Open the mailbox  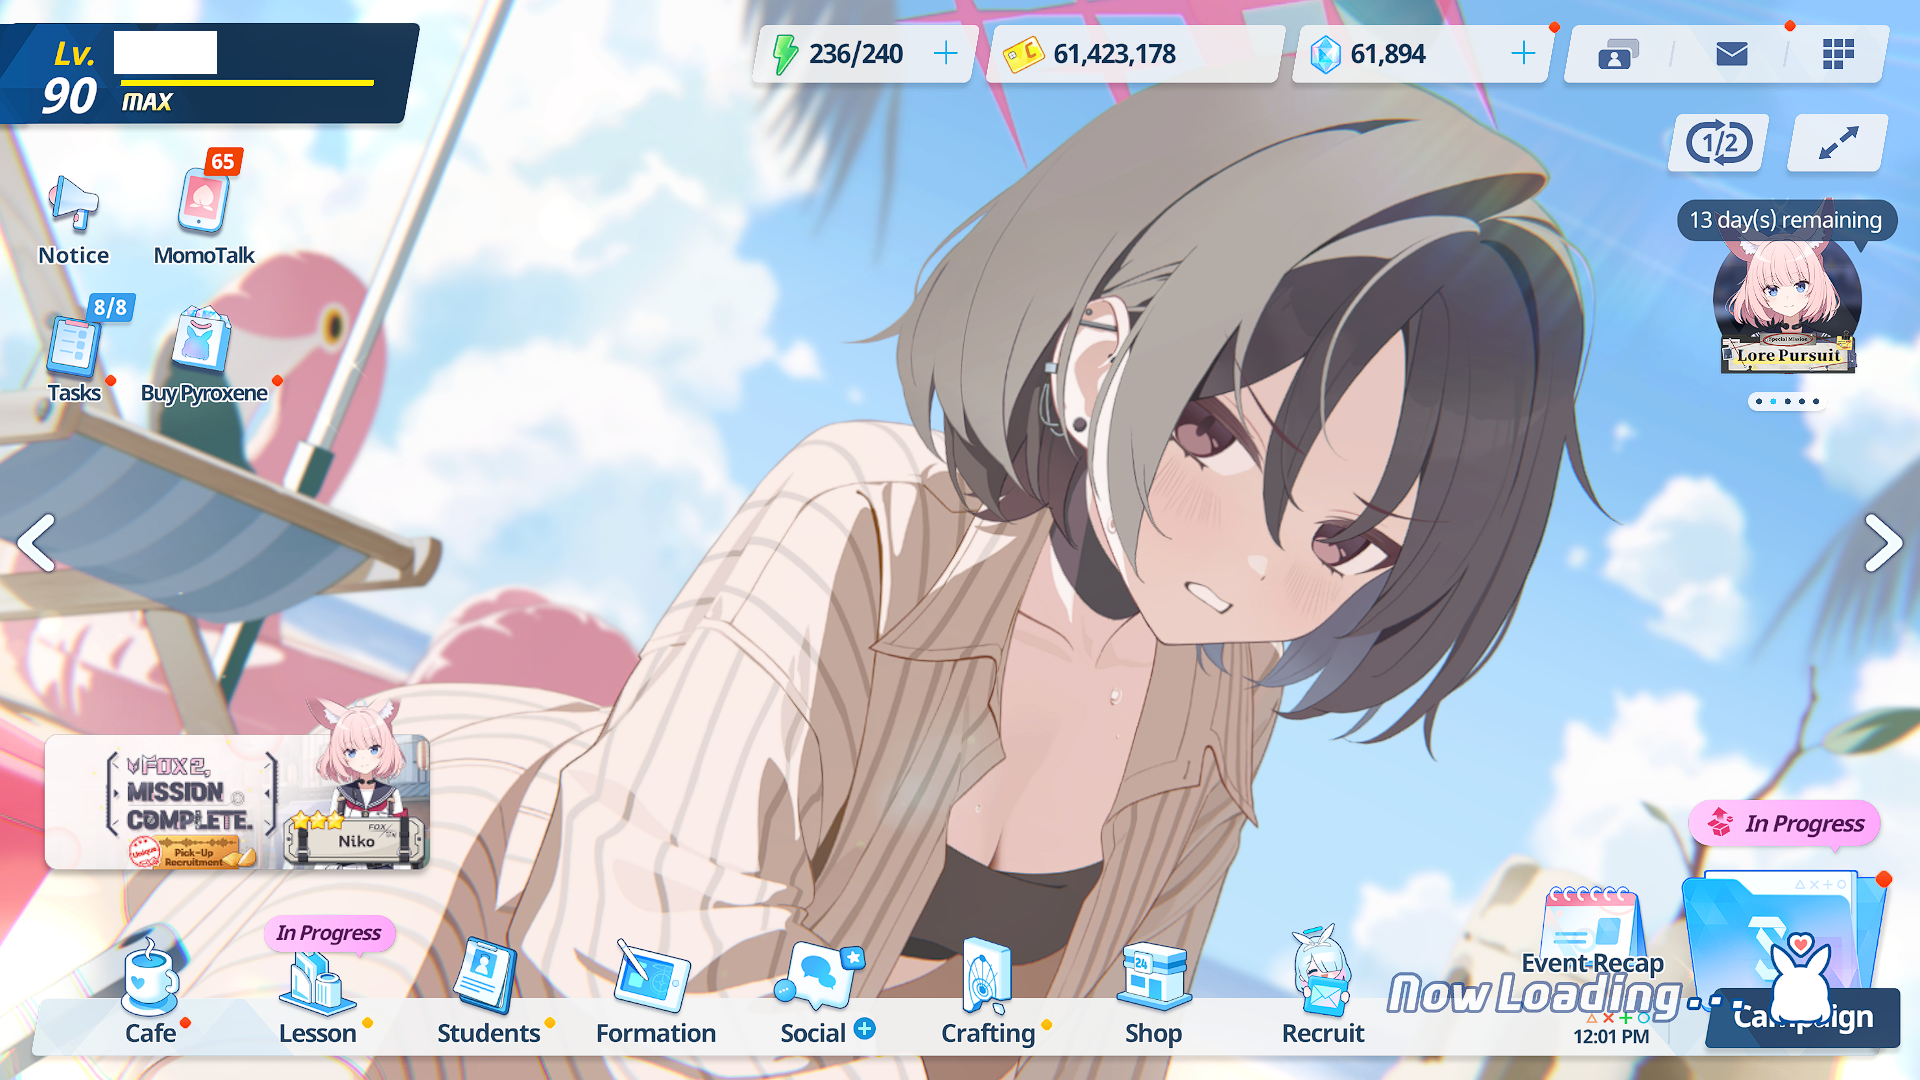point(1731,54)
